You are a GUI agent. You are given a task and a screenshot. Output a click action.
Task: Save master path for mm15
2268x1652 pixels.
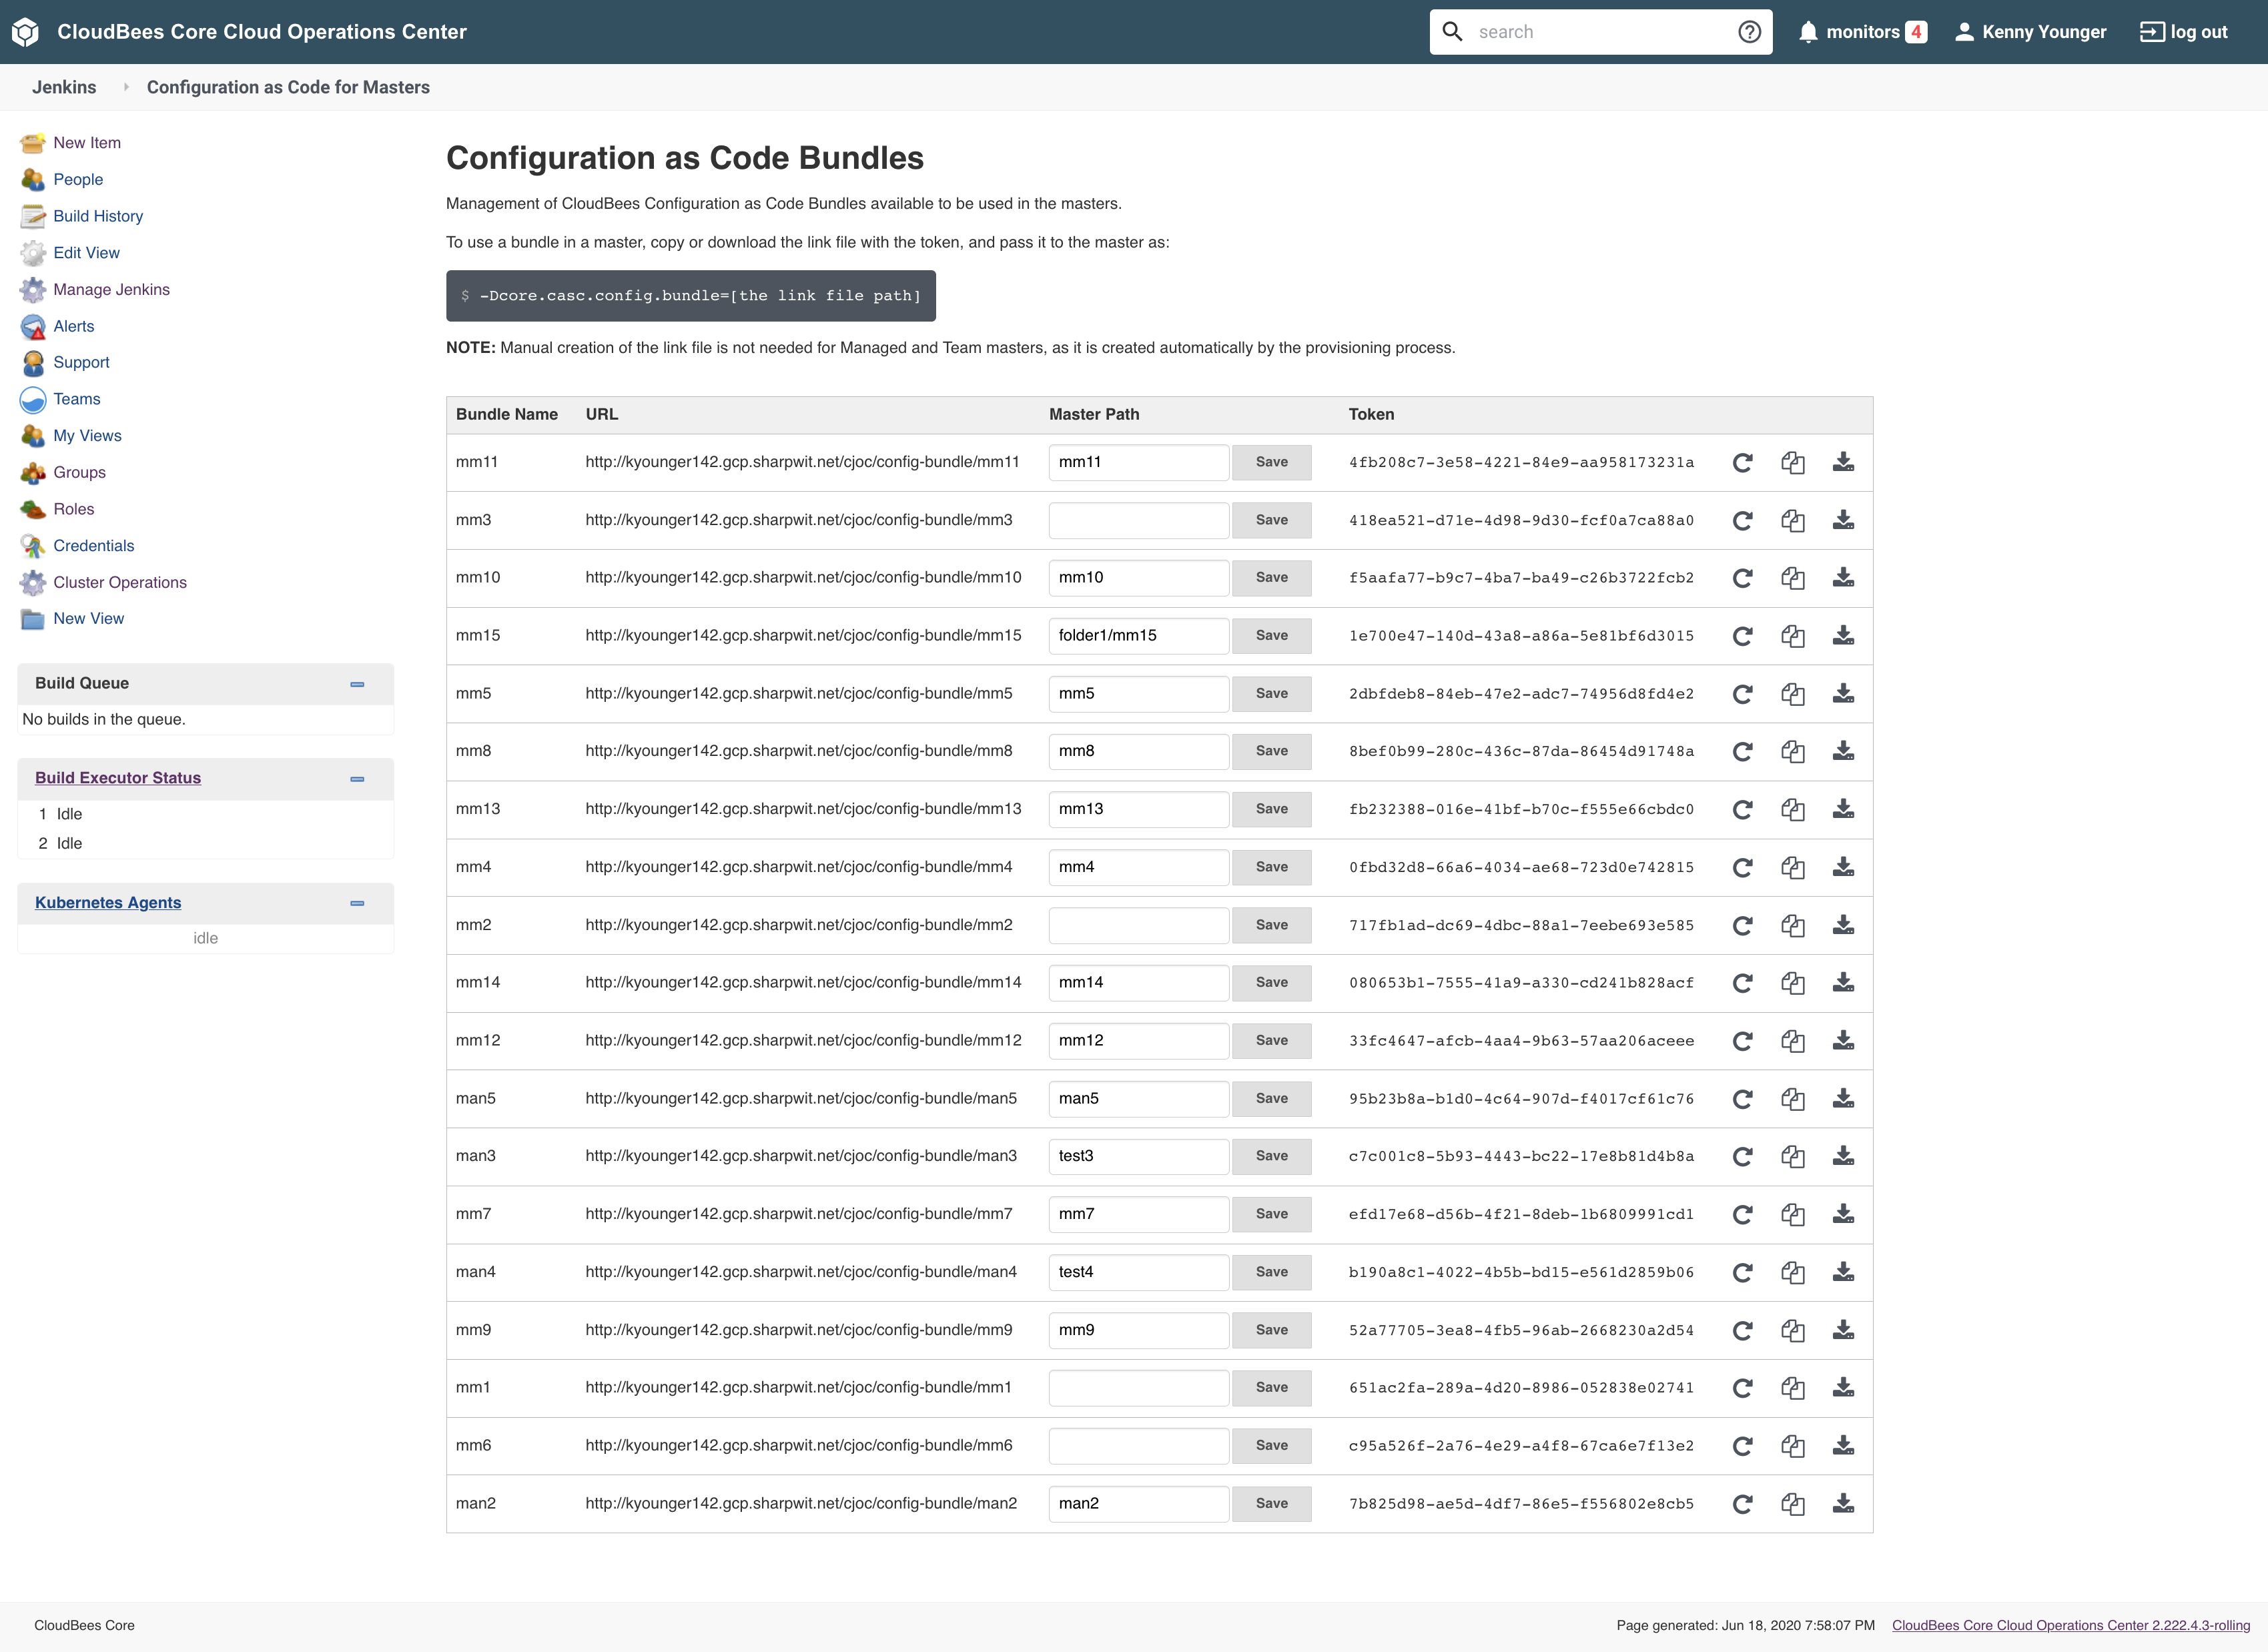pyautogui.click(x=1271, y=636)
